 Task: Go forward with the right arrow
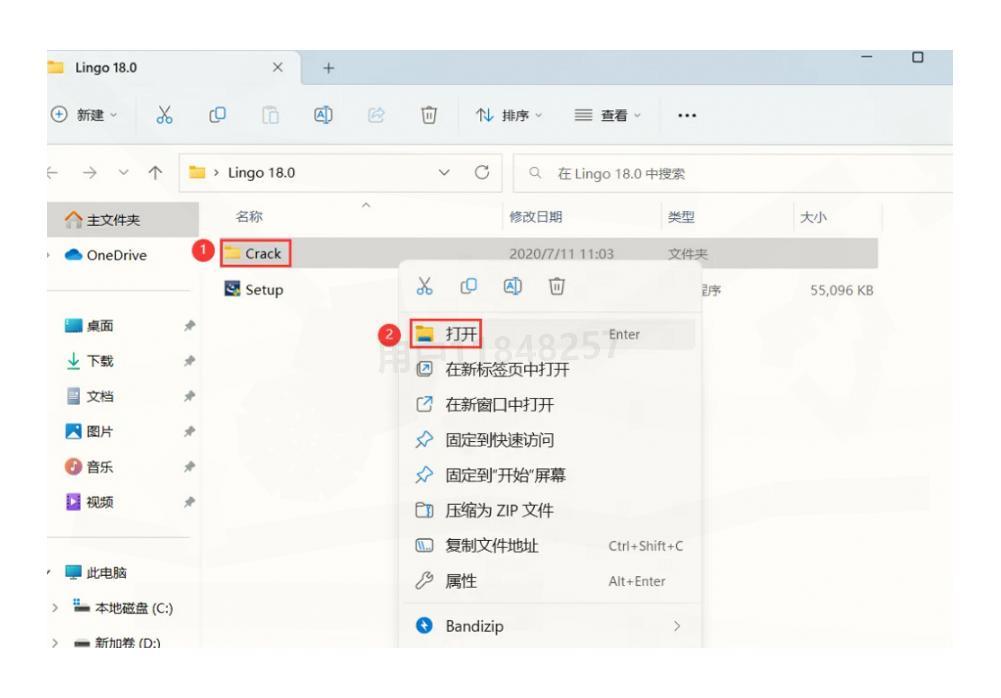[90, 172]
